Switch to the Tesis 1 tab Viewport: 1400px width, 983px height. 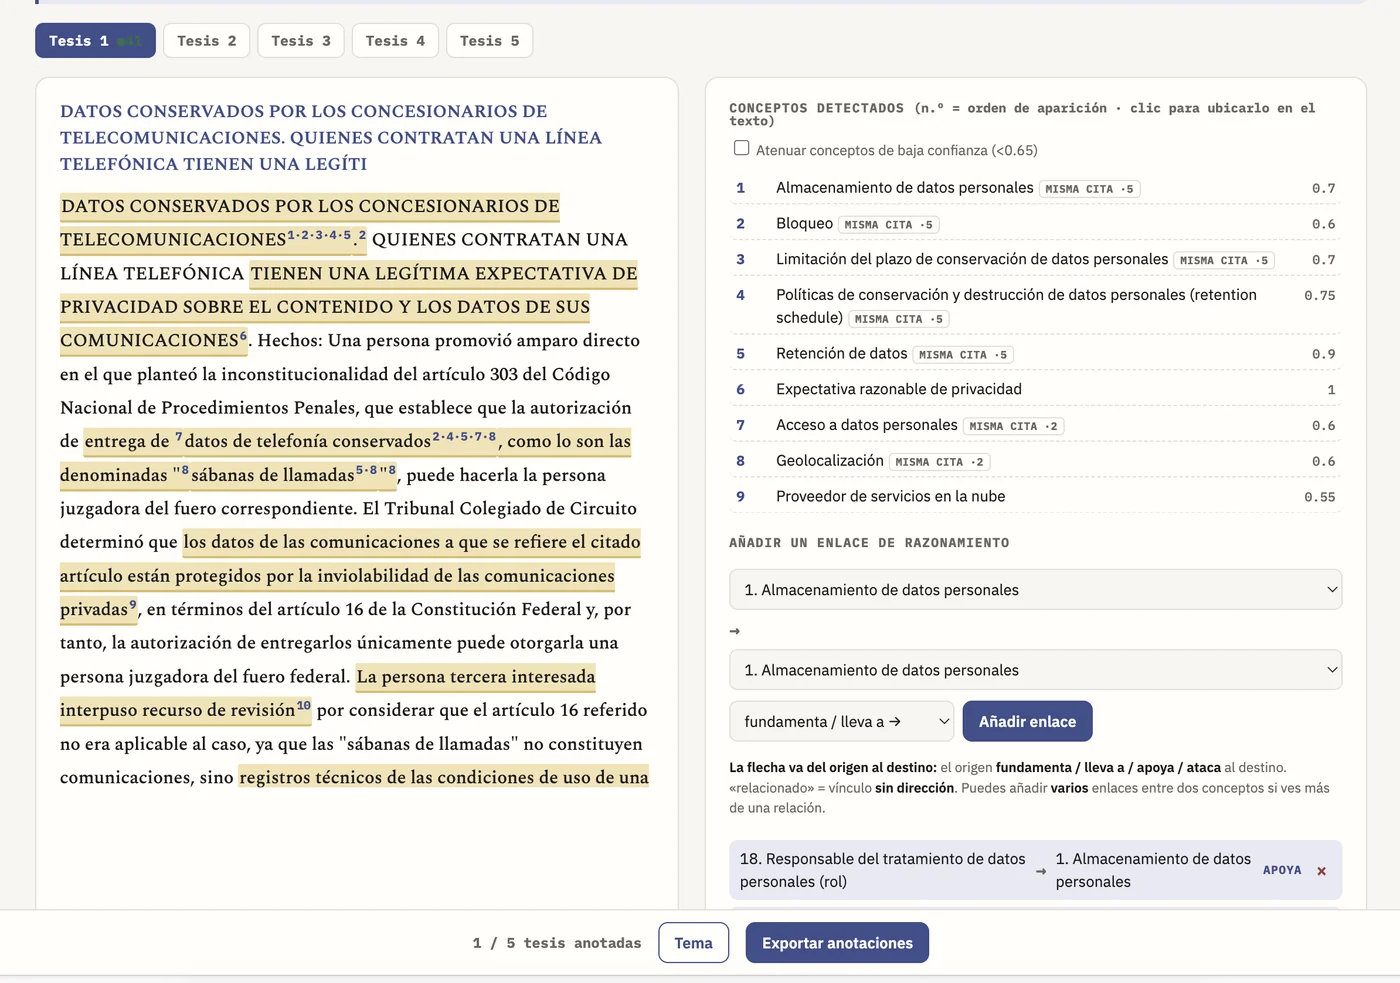(95, 41)
